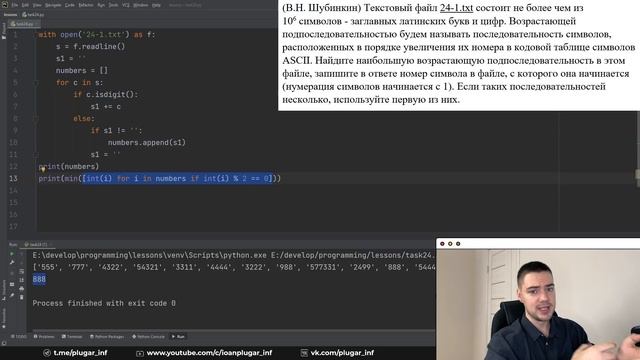Click task24.py breadcrumb in navigation bar
The width and height of the screenshot is (640, 360).
point(33,15)
